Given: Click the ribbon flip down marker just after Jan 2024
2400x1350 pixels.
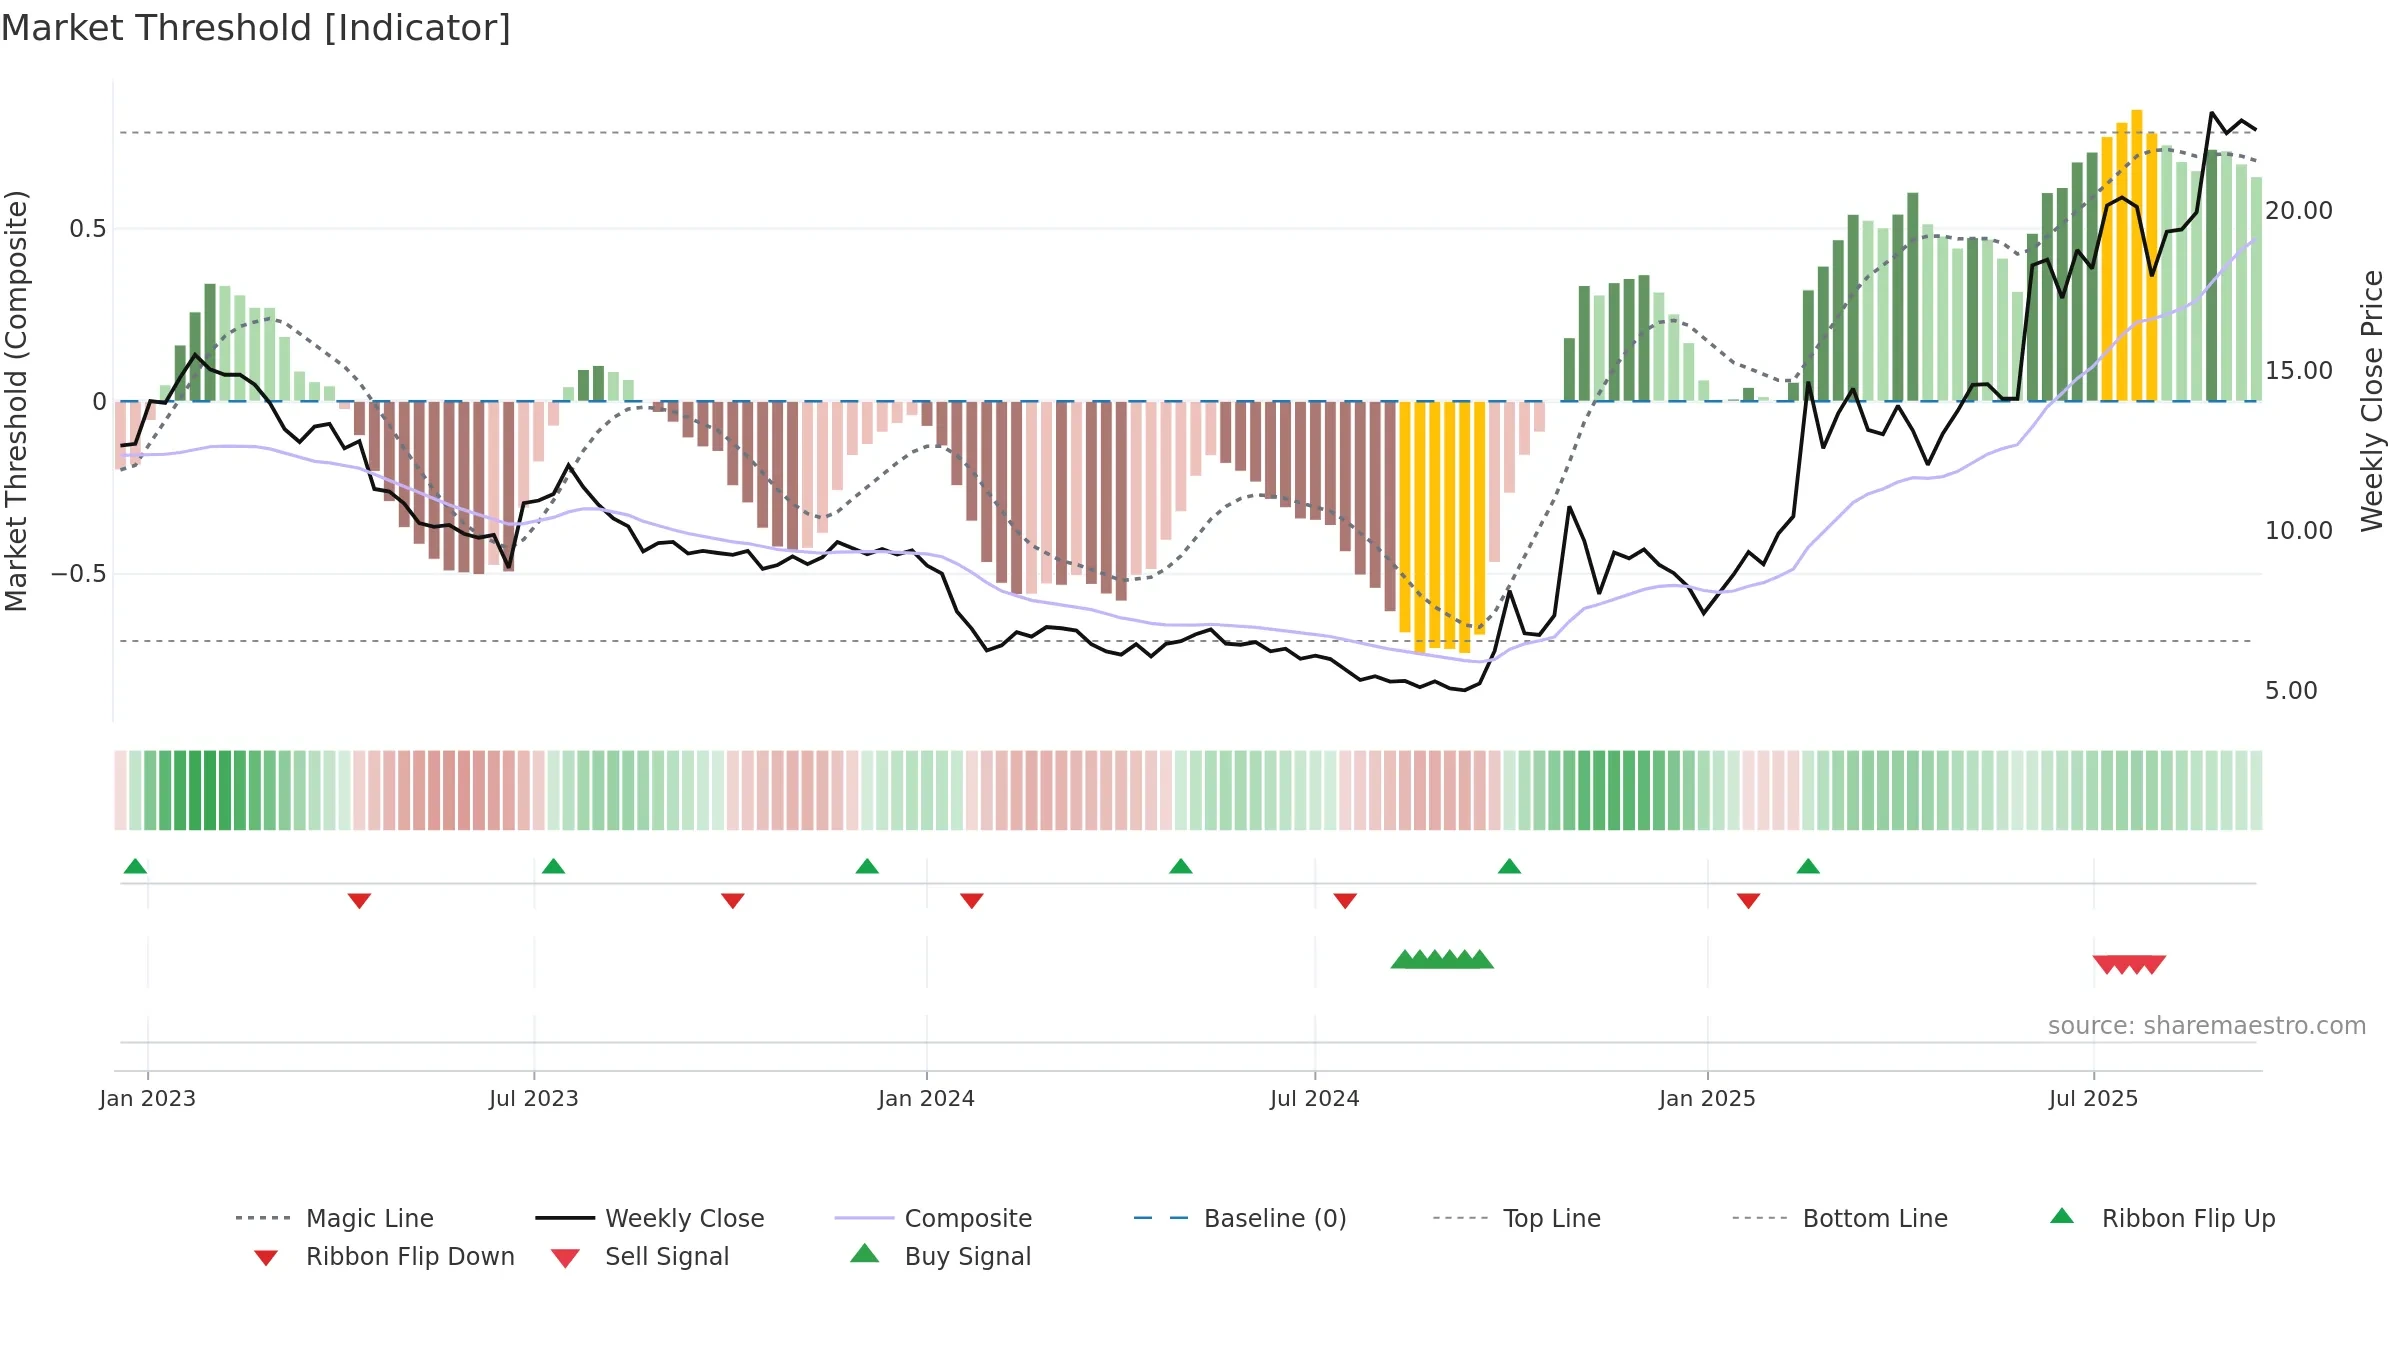Looking at the screenshot, I should tap(971, 901).
